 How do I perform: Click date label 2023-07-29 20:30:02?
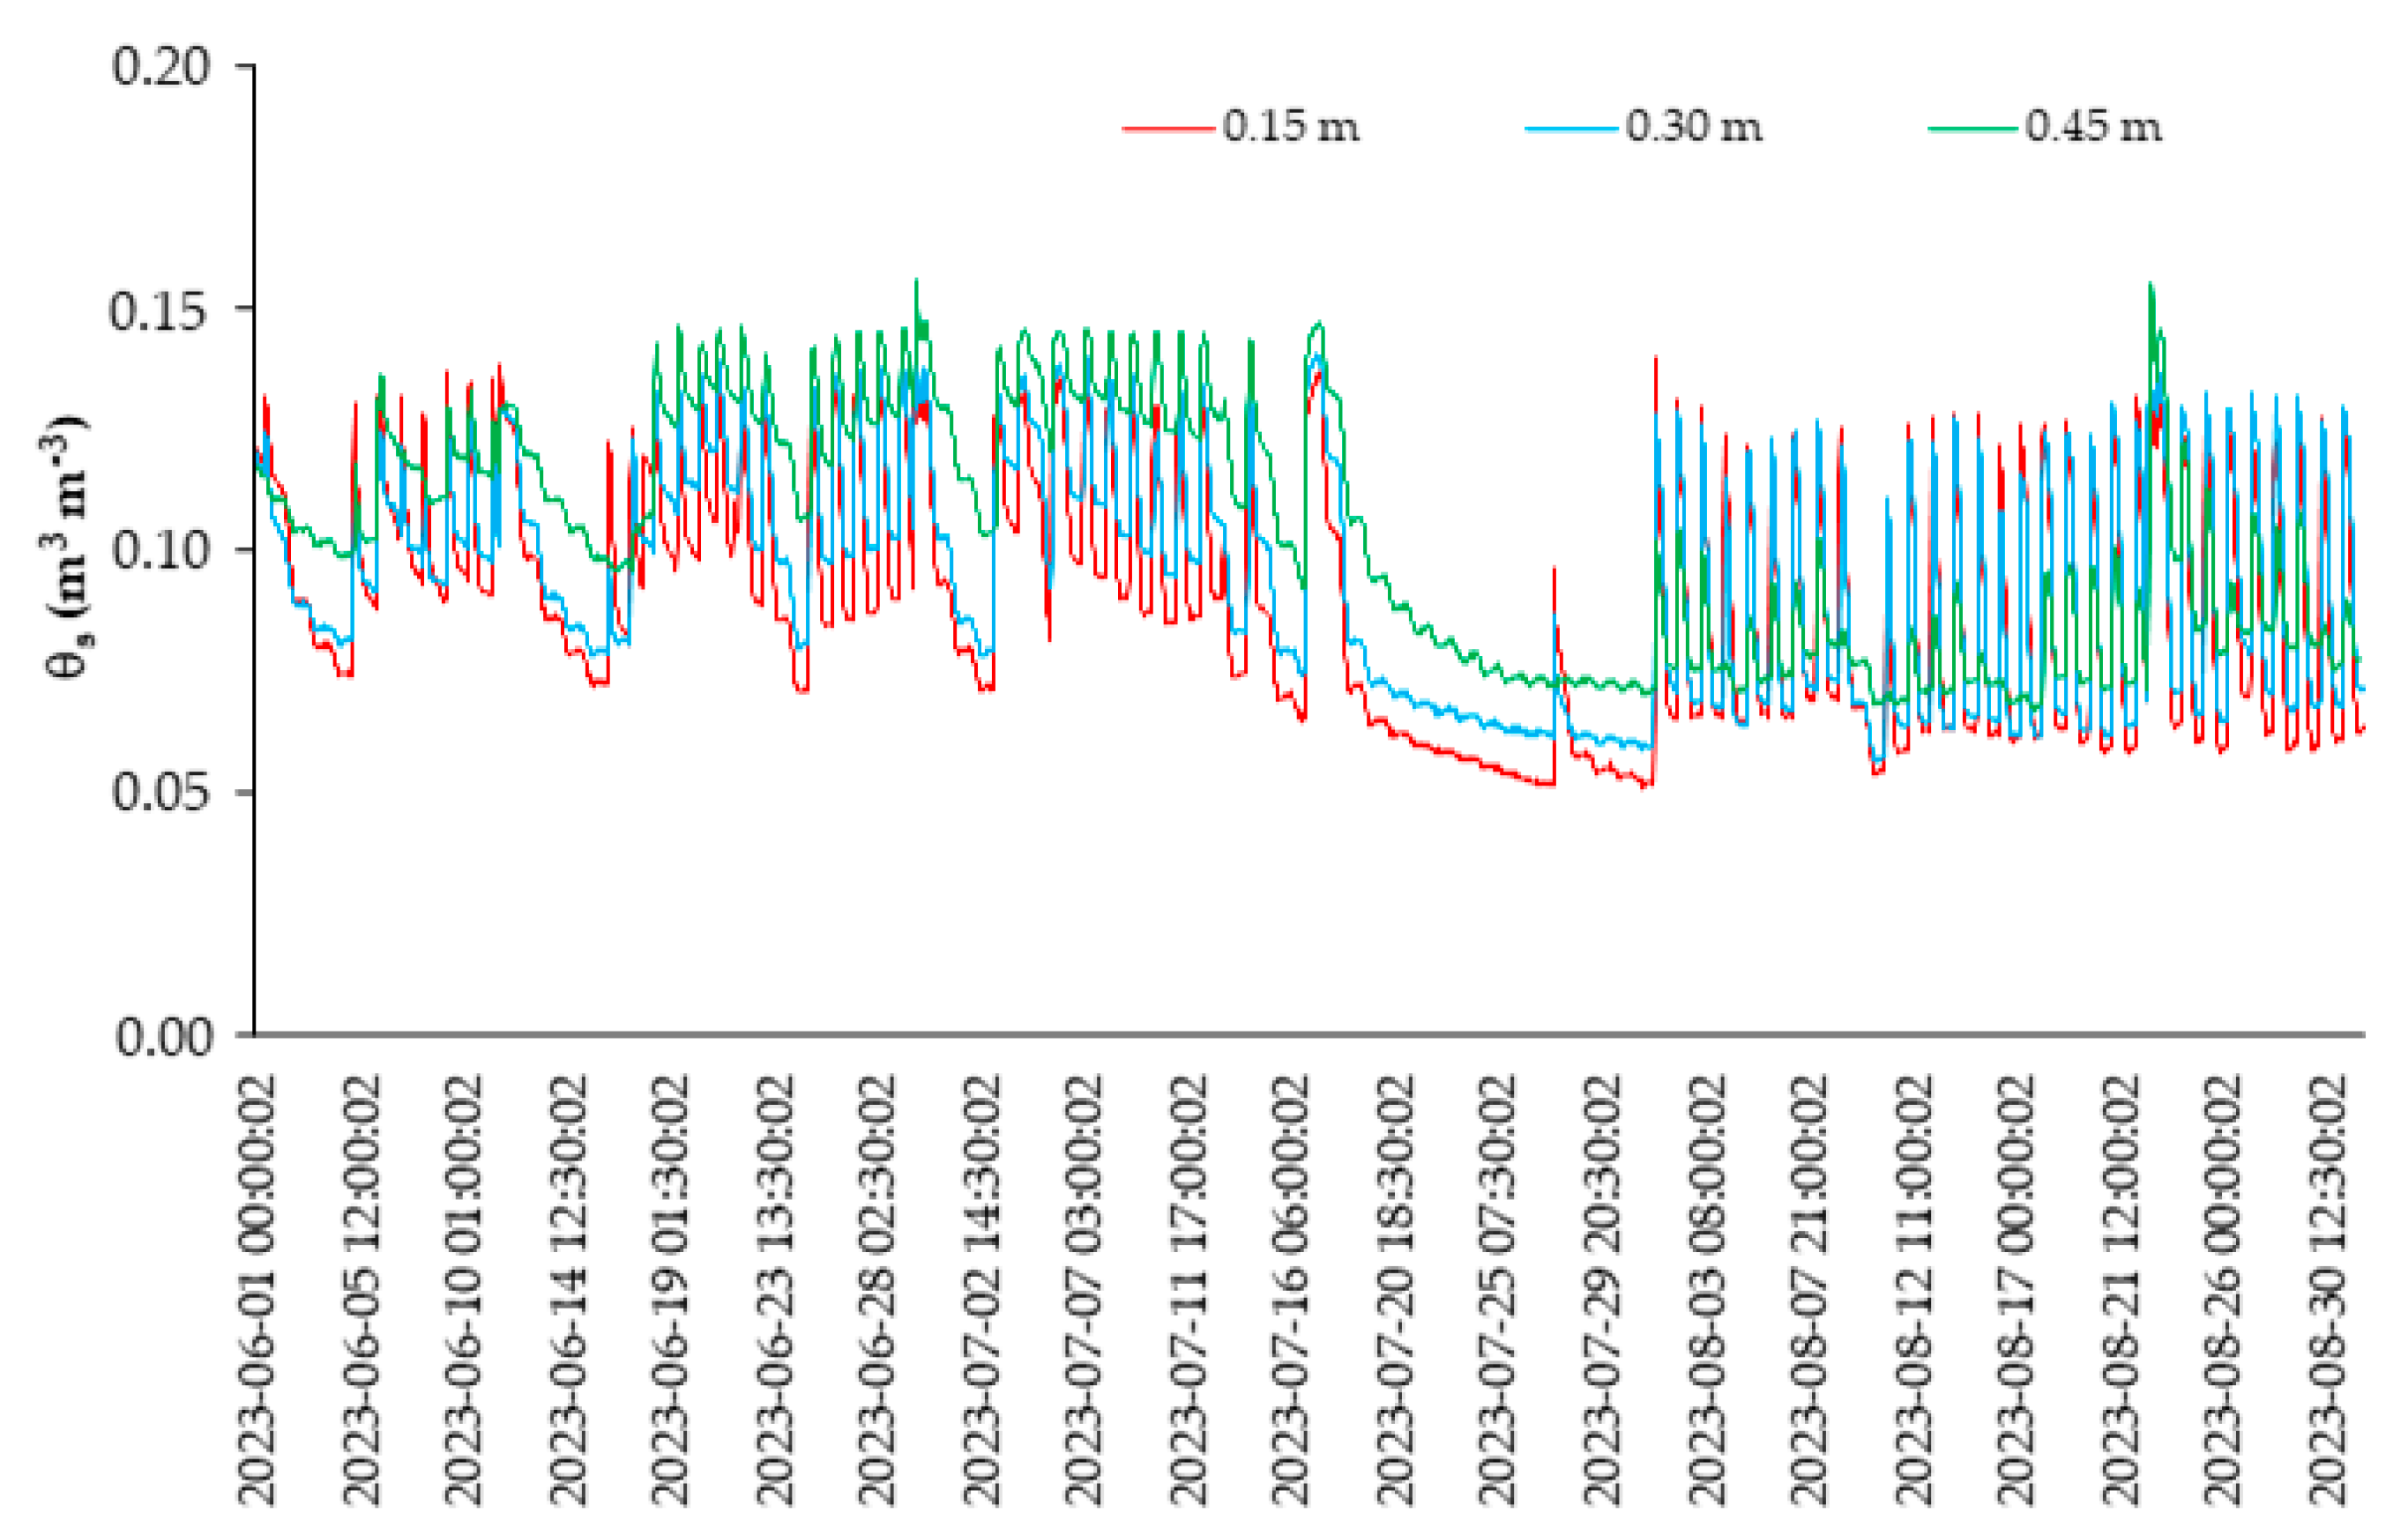tap(1602, 1290)
